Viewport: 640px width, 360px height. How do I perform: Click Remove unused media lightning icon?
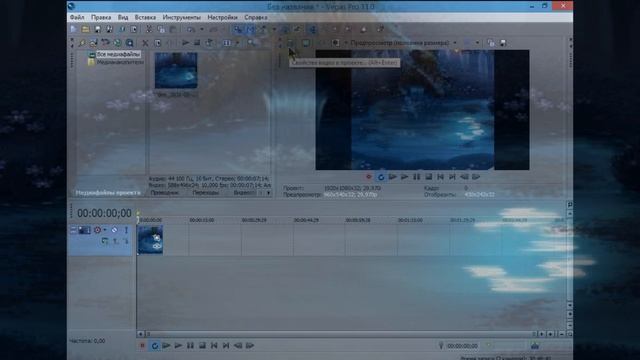click(x=82, y=42)
